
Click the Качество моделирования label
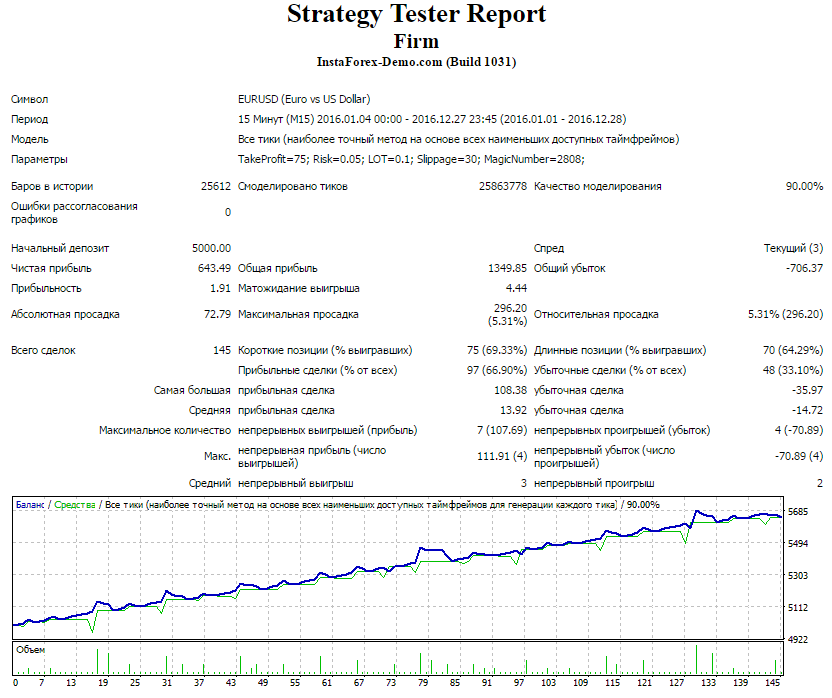tap(597, 186)
